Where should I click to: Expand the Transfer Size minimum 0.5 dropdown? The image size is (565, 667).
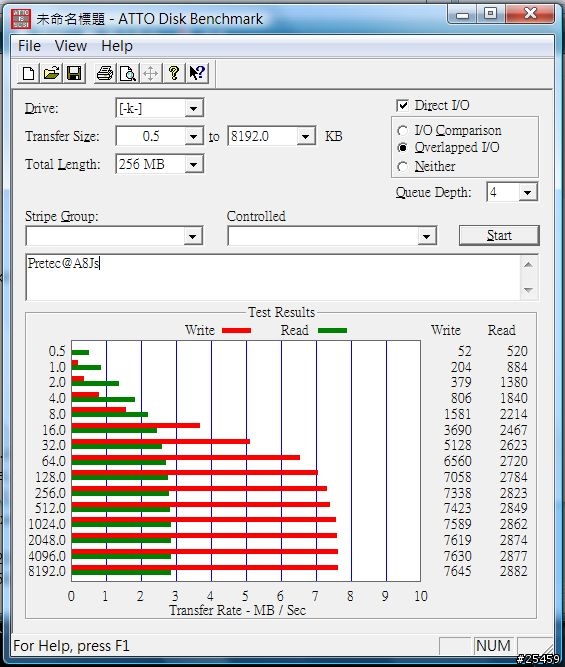tap(193, 137)
